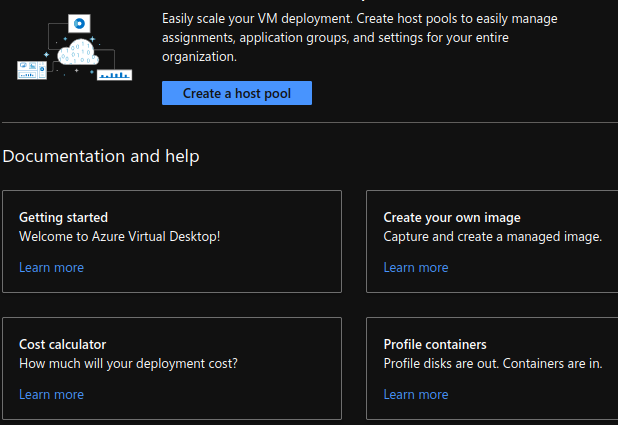The width and height of the screenshot is (618, 425).
Task: Open Learn more under Cost calculator
Action: pos(51,395)
